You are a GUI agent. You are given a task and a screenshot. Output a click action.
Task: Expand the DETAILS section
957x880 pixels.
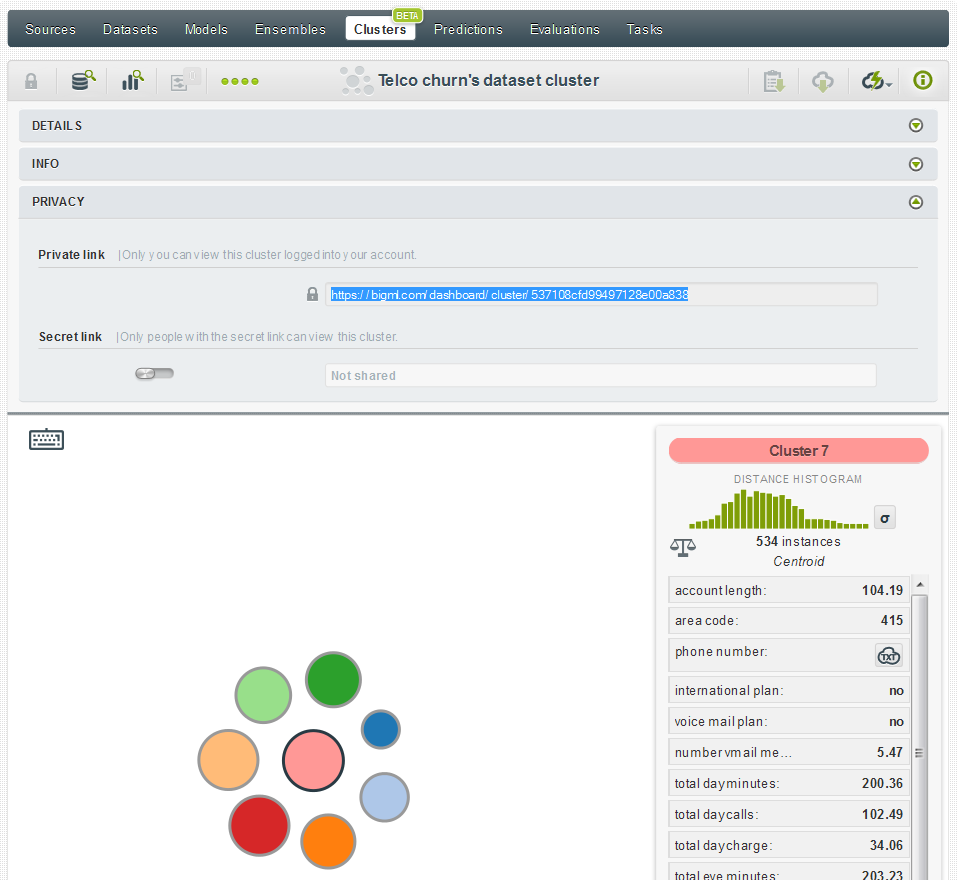[914, 126]
